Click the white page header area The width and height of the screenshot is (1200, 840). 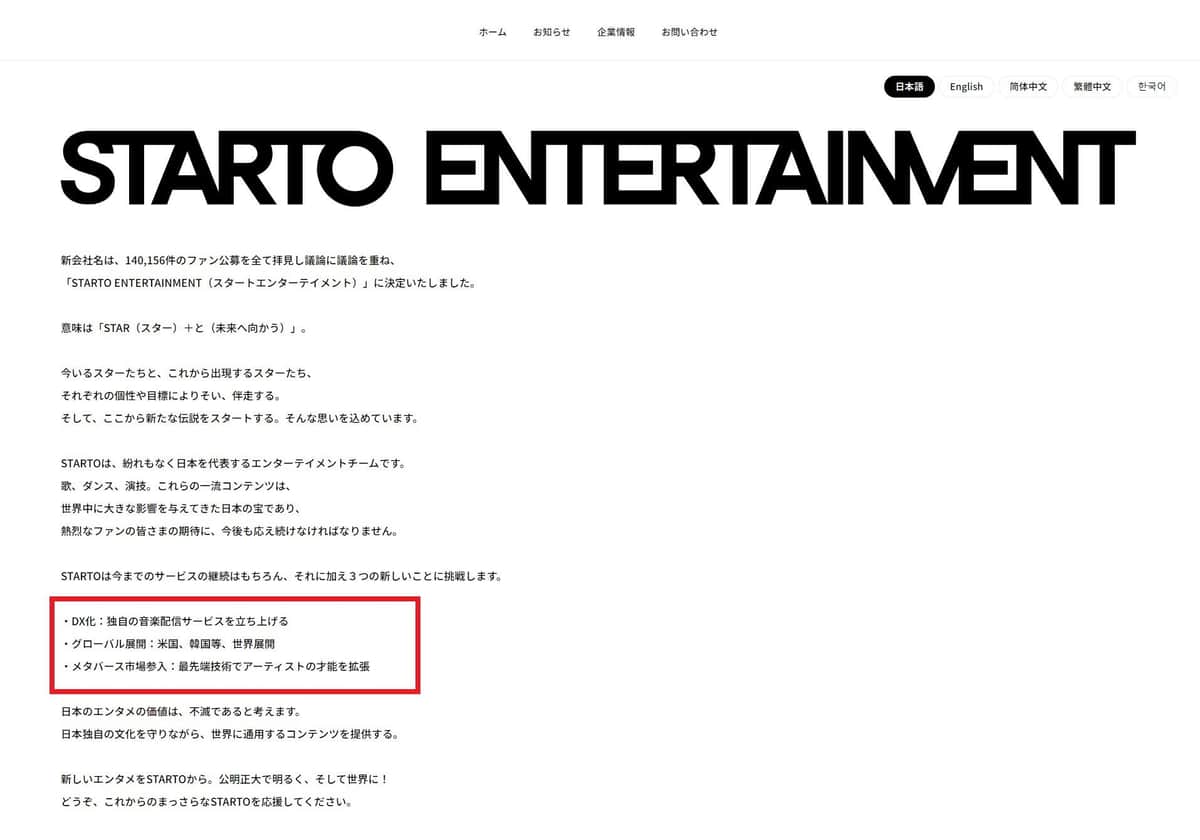point(200,31)
